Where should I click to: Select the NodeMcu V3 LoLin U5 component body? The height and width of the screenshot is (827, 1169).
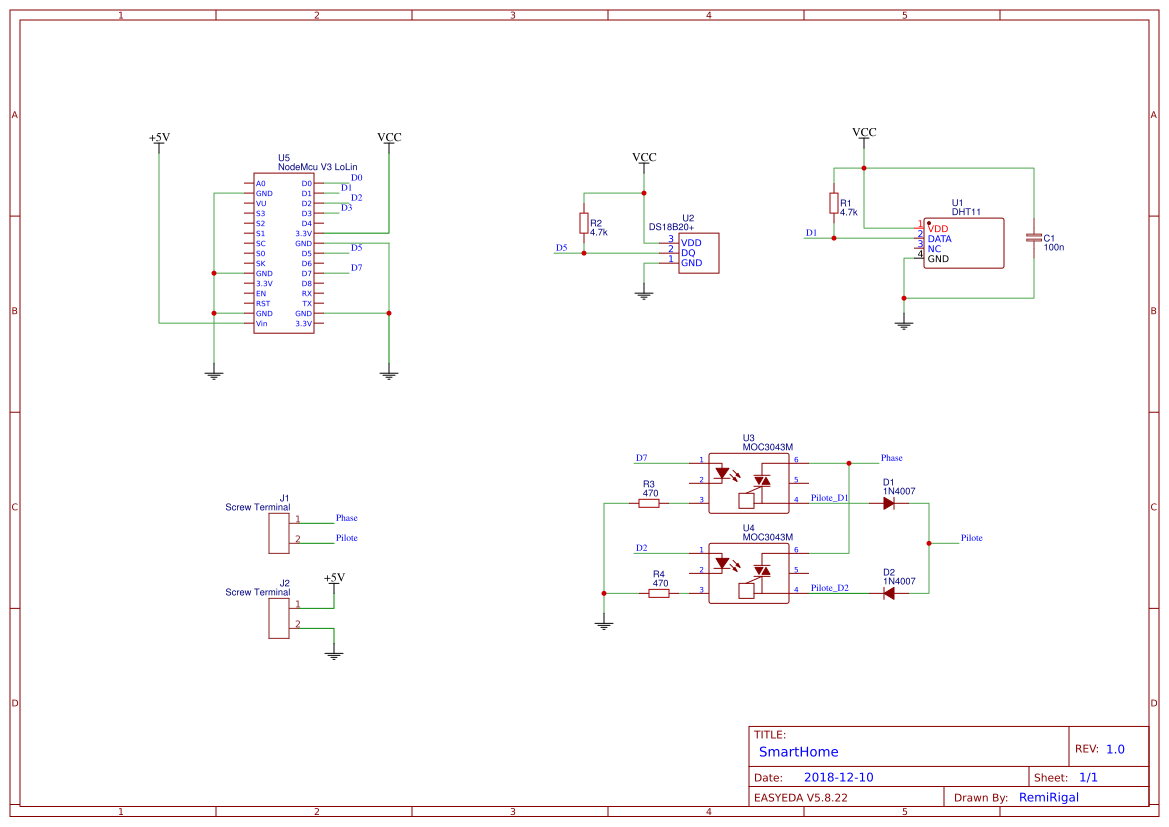coord(283,254)
